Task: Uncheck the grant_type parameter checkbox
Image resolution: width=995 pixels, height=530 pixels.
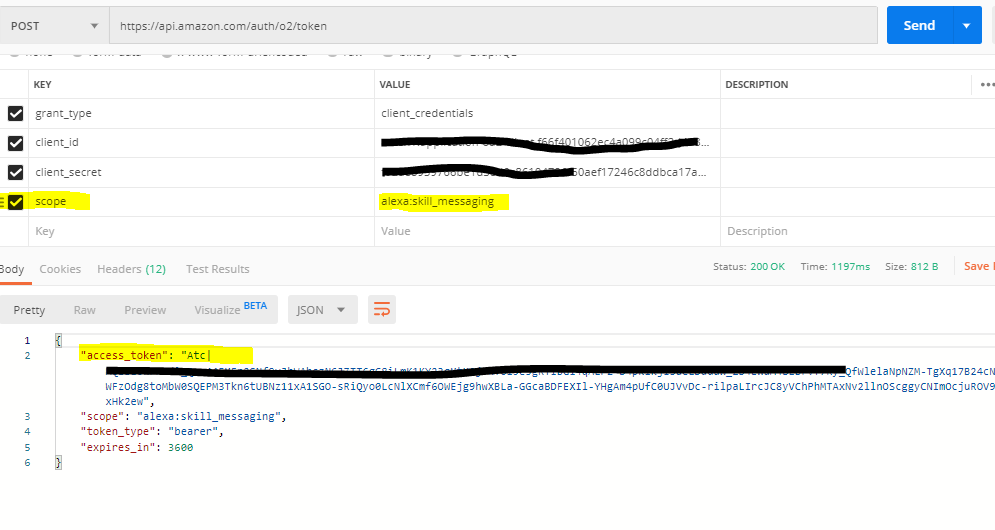Action: 15,114
